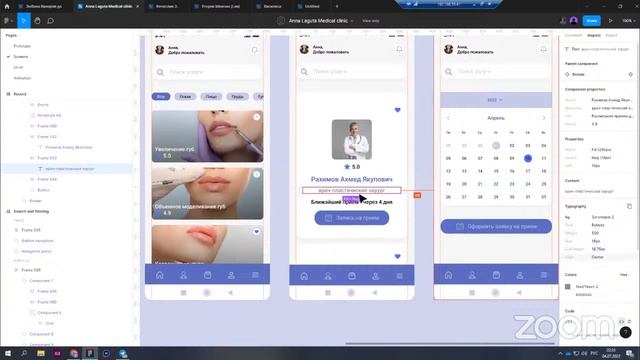
Task: Expand the file name dropdown arrow
Action: click(x=352, y=21)
